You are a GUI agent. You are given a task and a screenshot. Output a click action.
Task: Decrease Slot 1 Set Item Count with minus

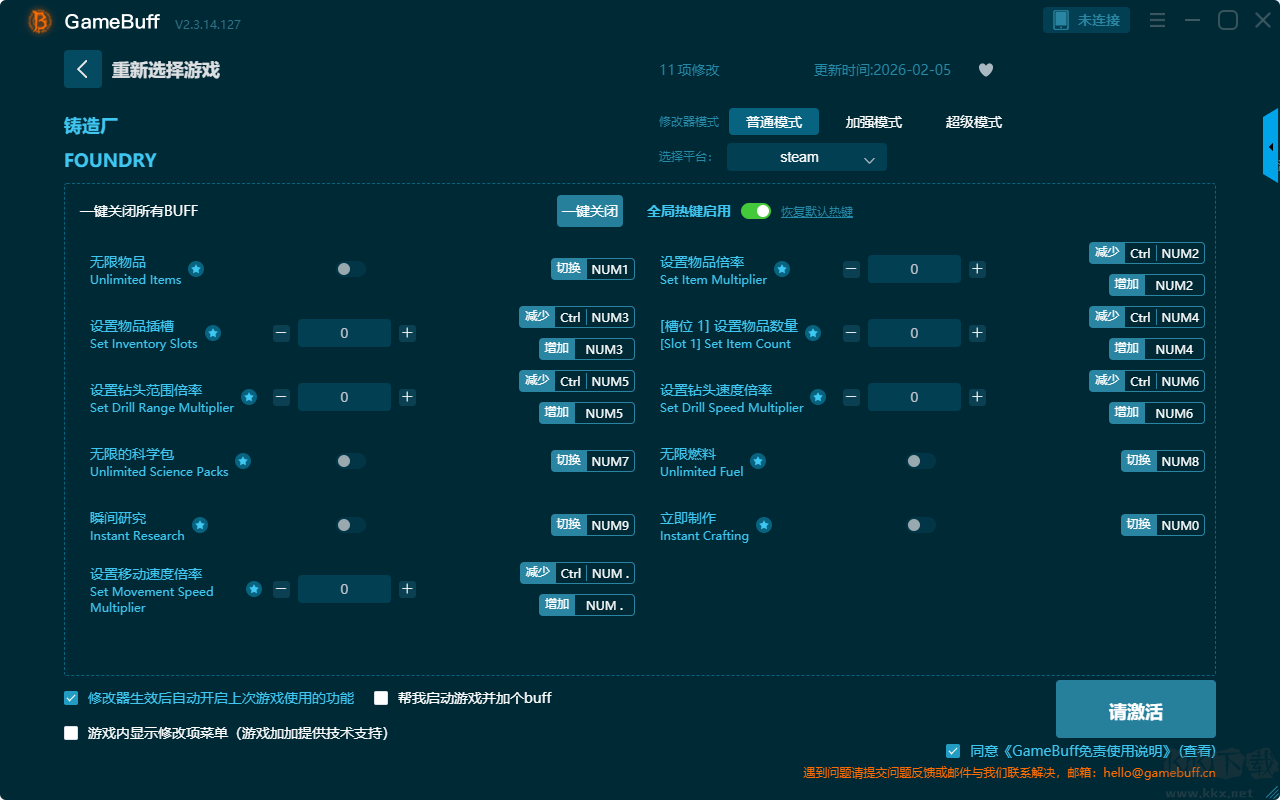point(851,333)
